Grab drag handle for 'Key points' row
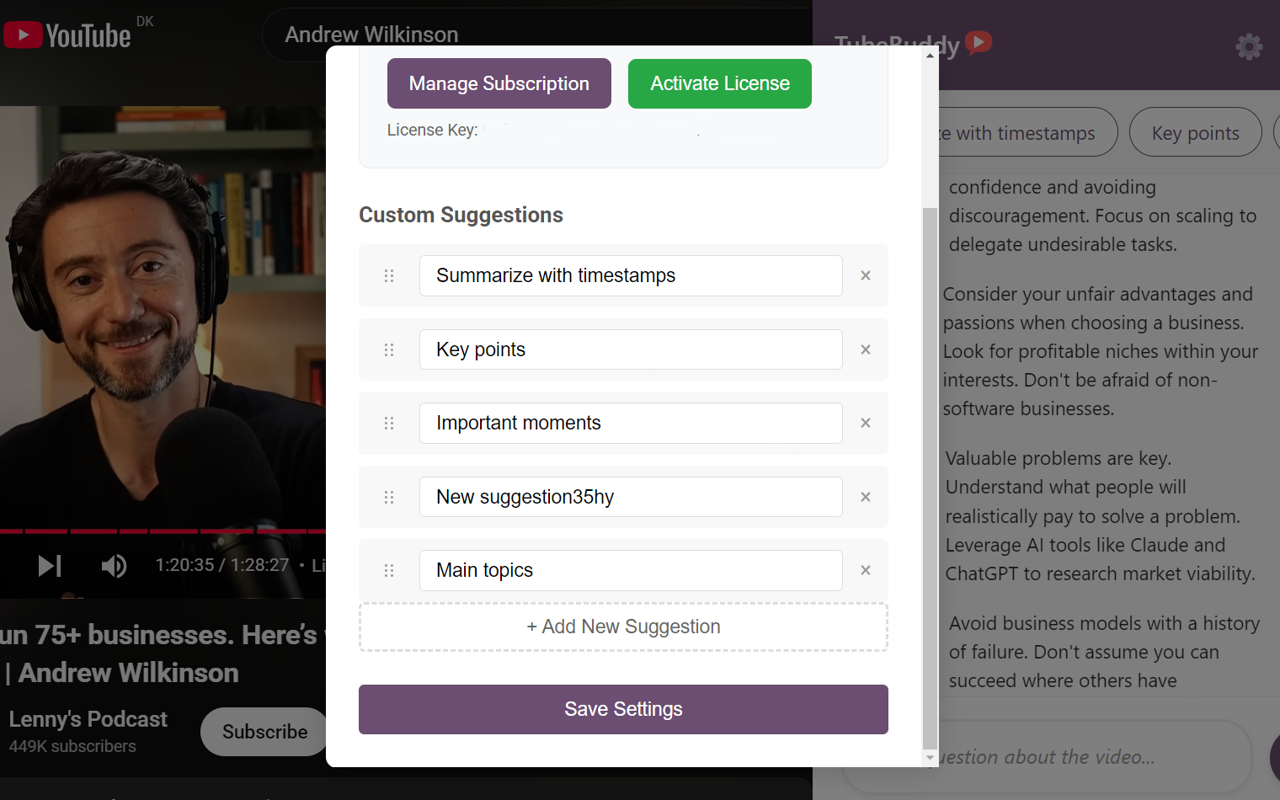1280x800 pixels. 389,350
